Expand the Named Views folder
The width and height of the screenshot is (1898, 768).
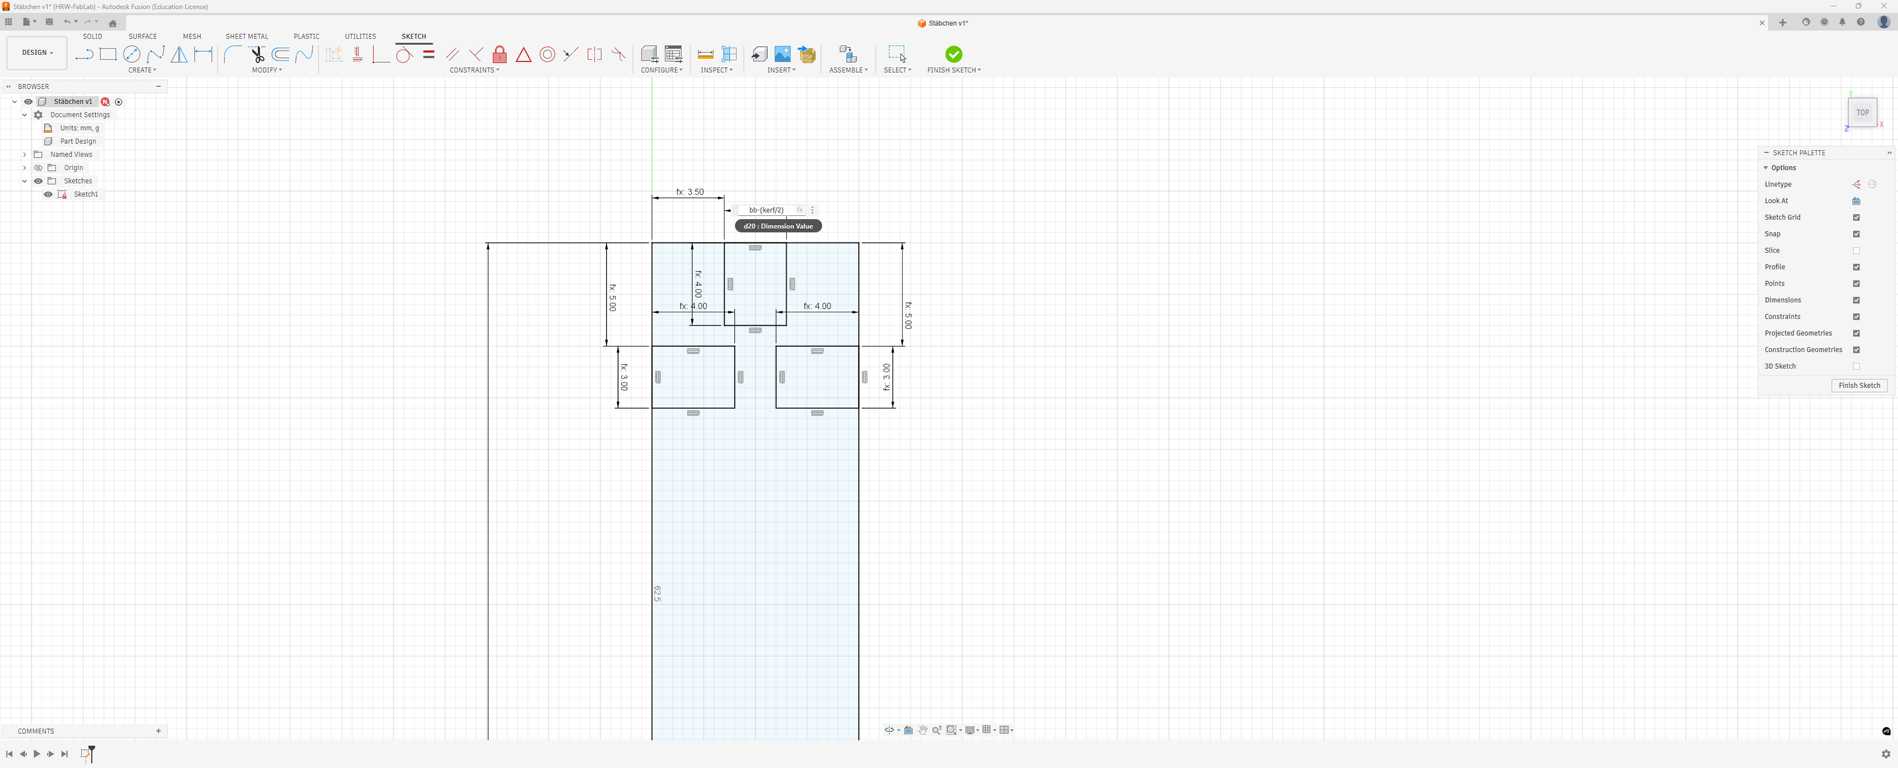tap(24, 155)
